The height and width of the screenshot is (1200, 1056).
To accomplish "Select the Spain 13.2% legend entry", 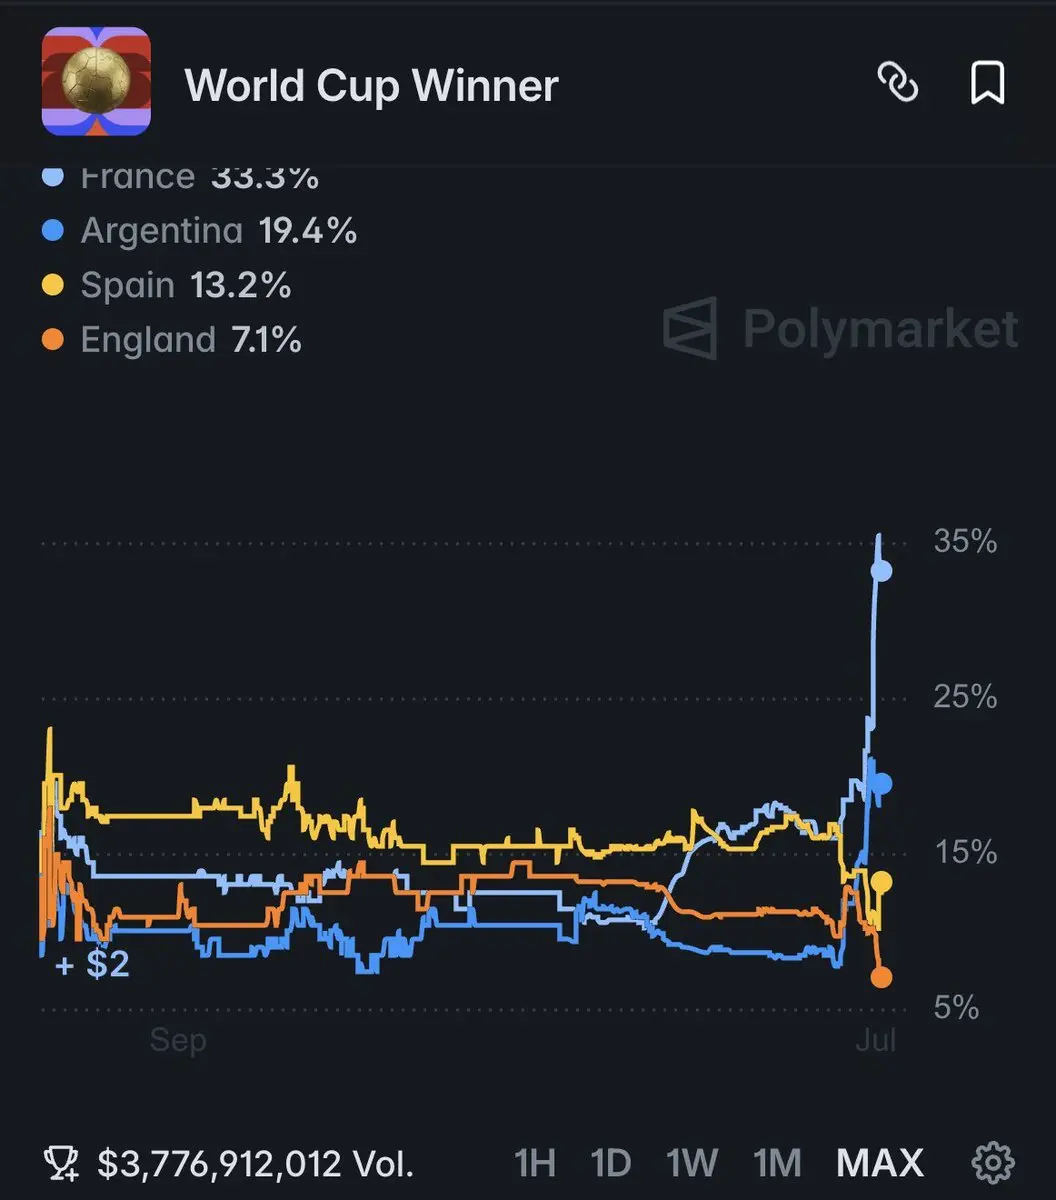I will tap(167, 286).
